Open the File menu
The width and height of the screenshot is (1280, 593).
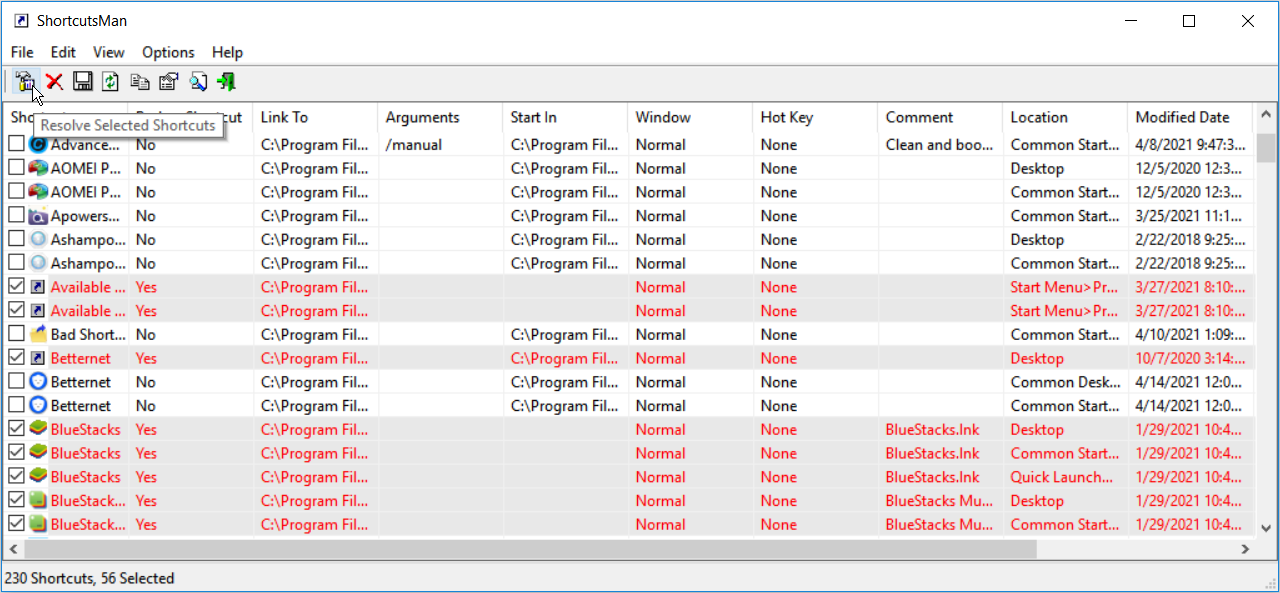(x=22, y=52)
